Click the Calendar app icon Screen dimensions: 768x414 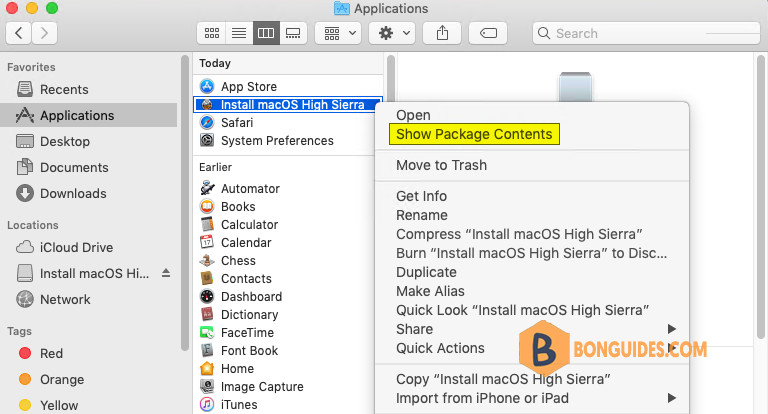[207, 242]
